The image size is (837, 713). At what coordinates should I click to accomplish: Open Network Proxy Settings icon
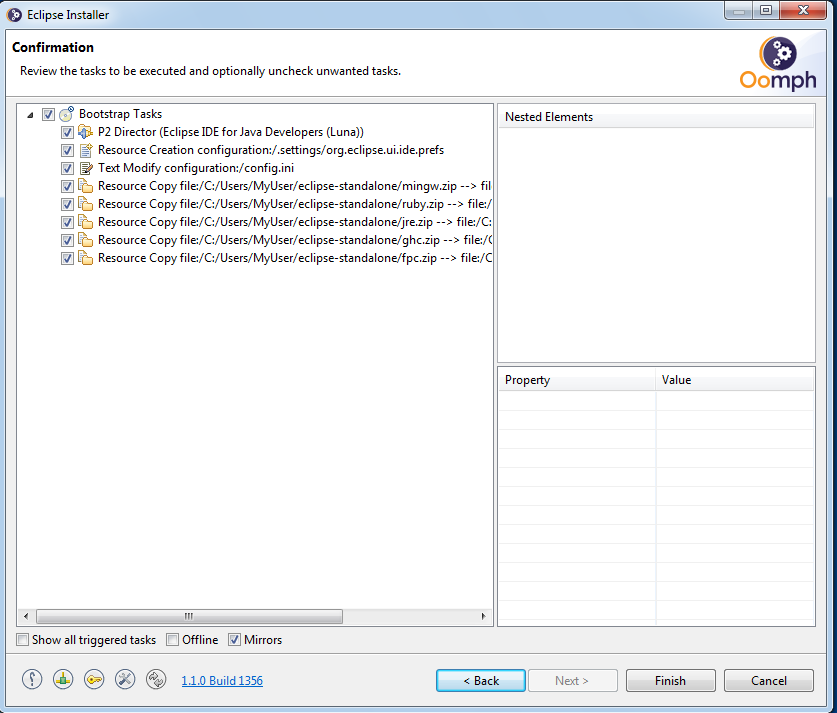point(63,679)
